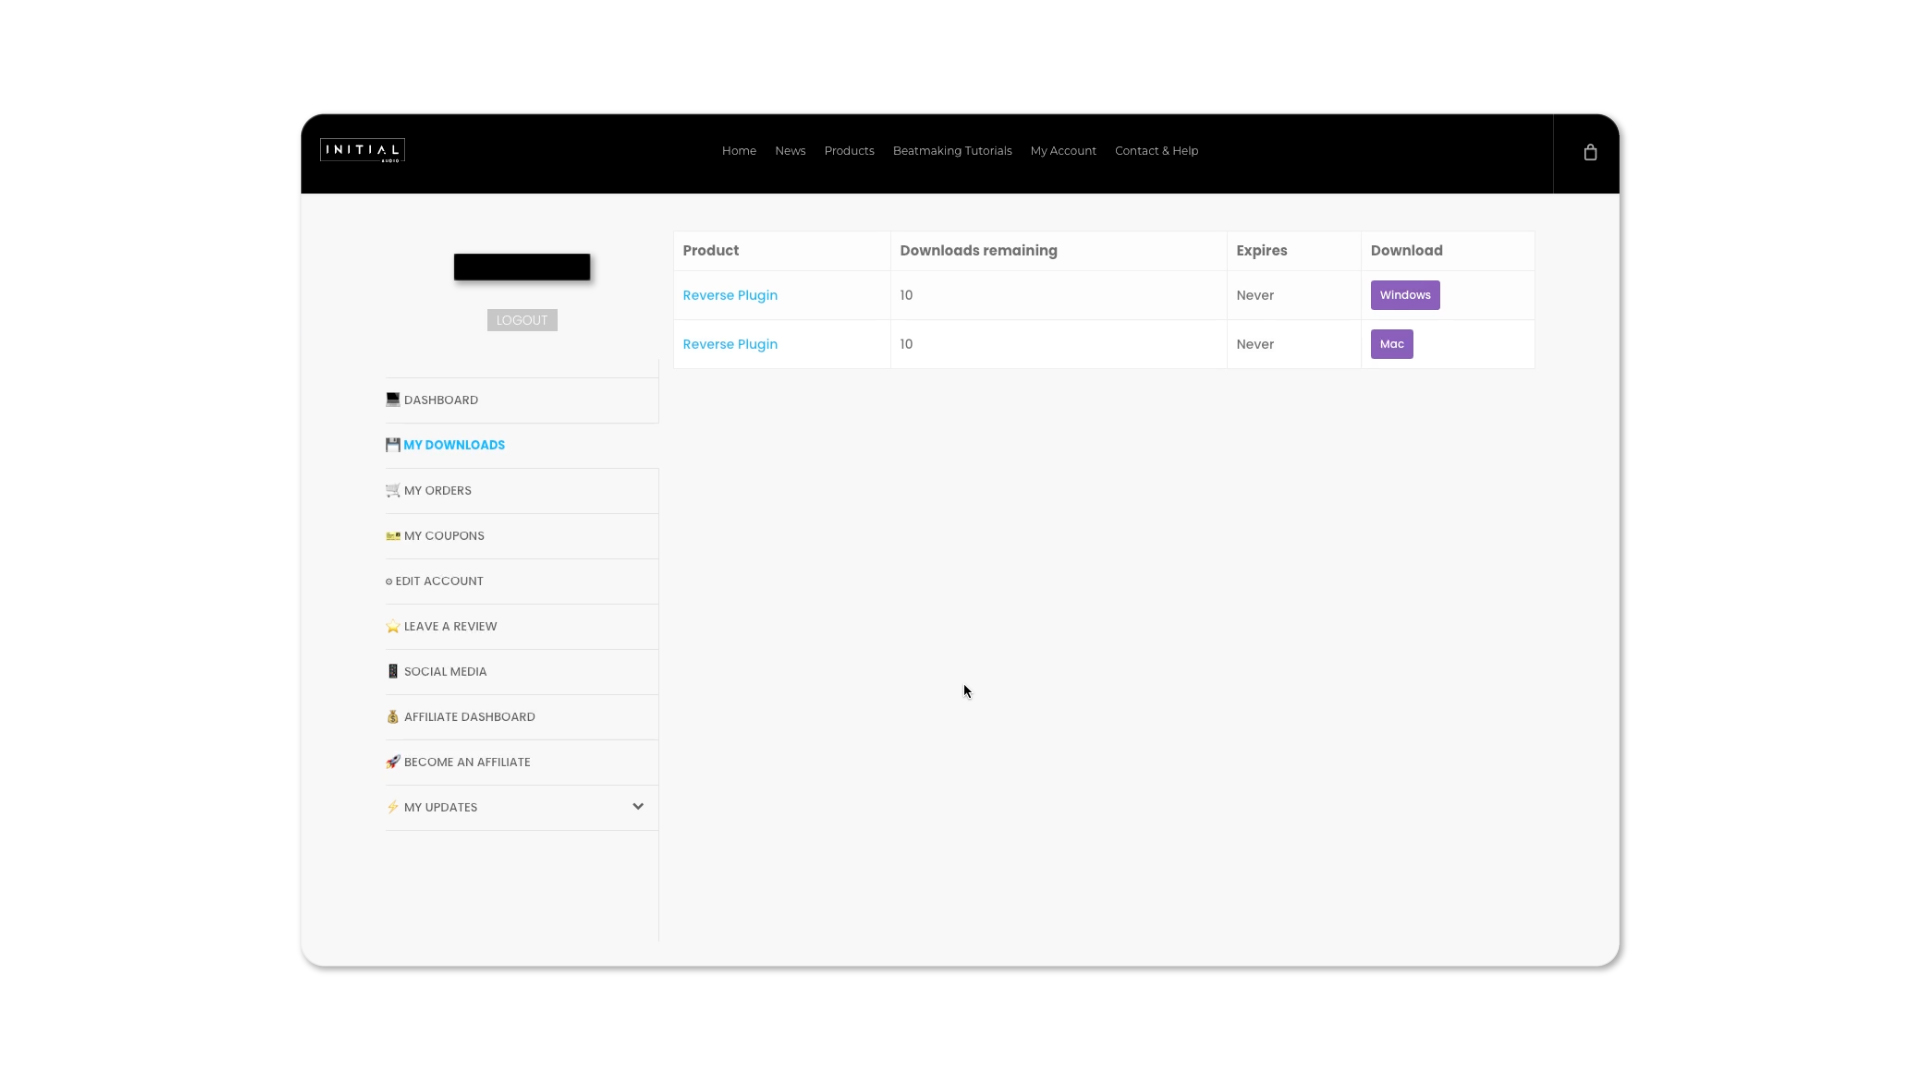Open My Account in top navigation
The height and width of the screenshot is (1080, 1920).
1063,151
